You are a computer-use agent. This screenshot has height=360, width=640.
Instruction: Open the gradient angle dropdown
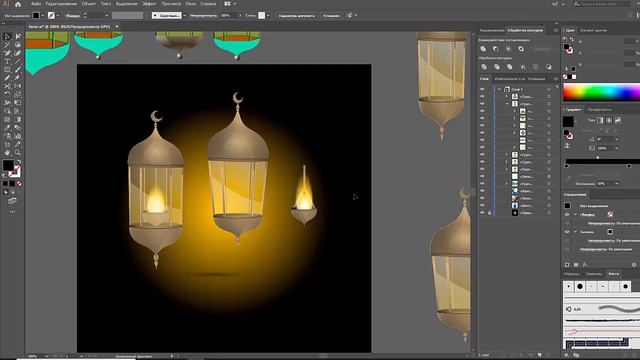616,140
